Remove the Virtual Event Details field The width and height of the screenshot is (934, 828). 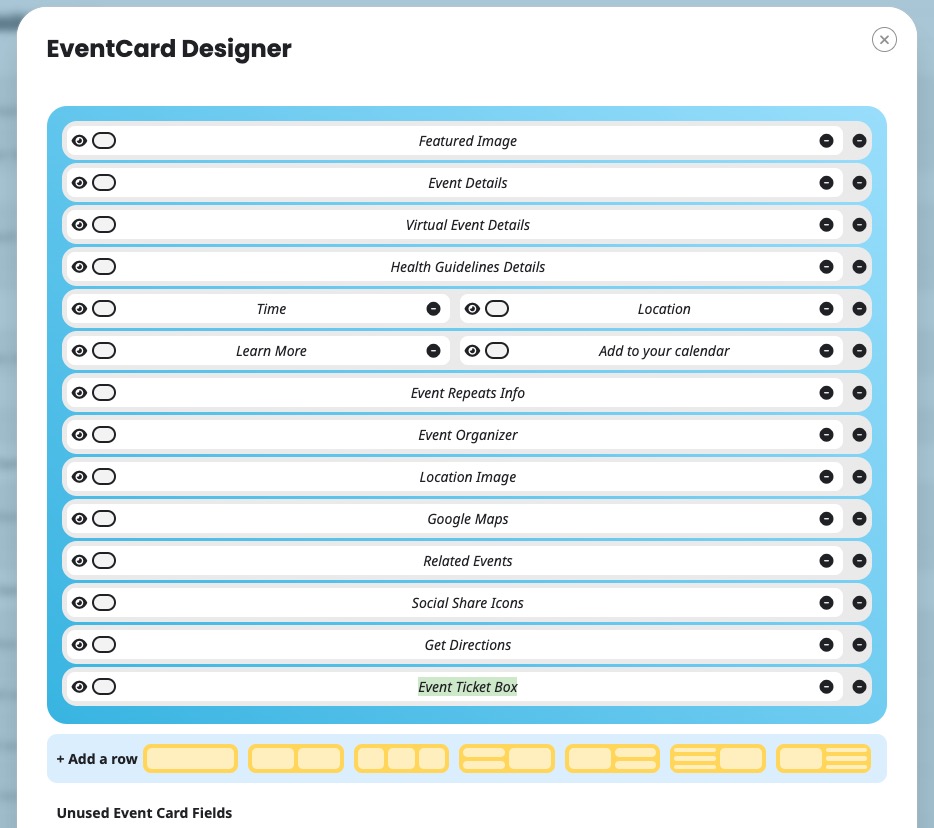click(x=826, y=225)
